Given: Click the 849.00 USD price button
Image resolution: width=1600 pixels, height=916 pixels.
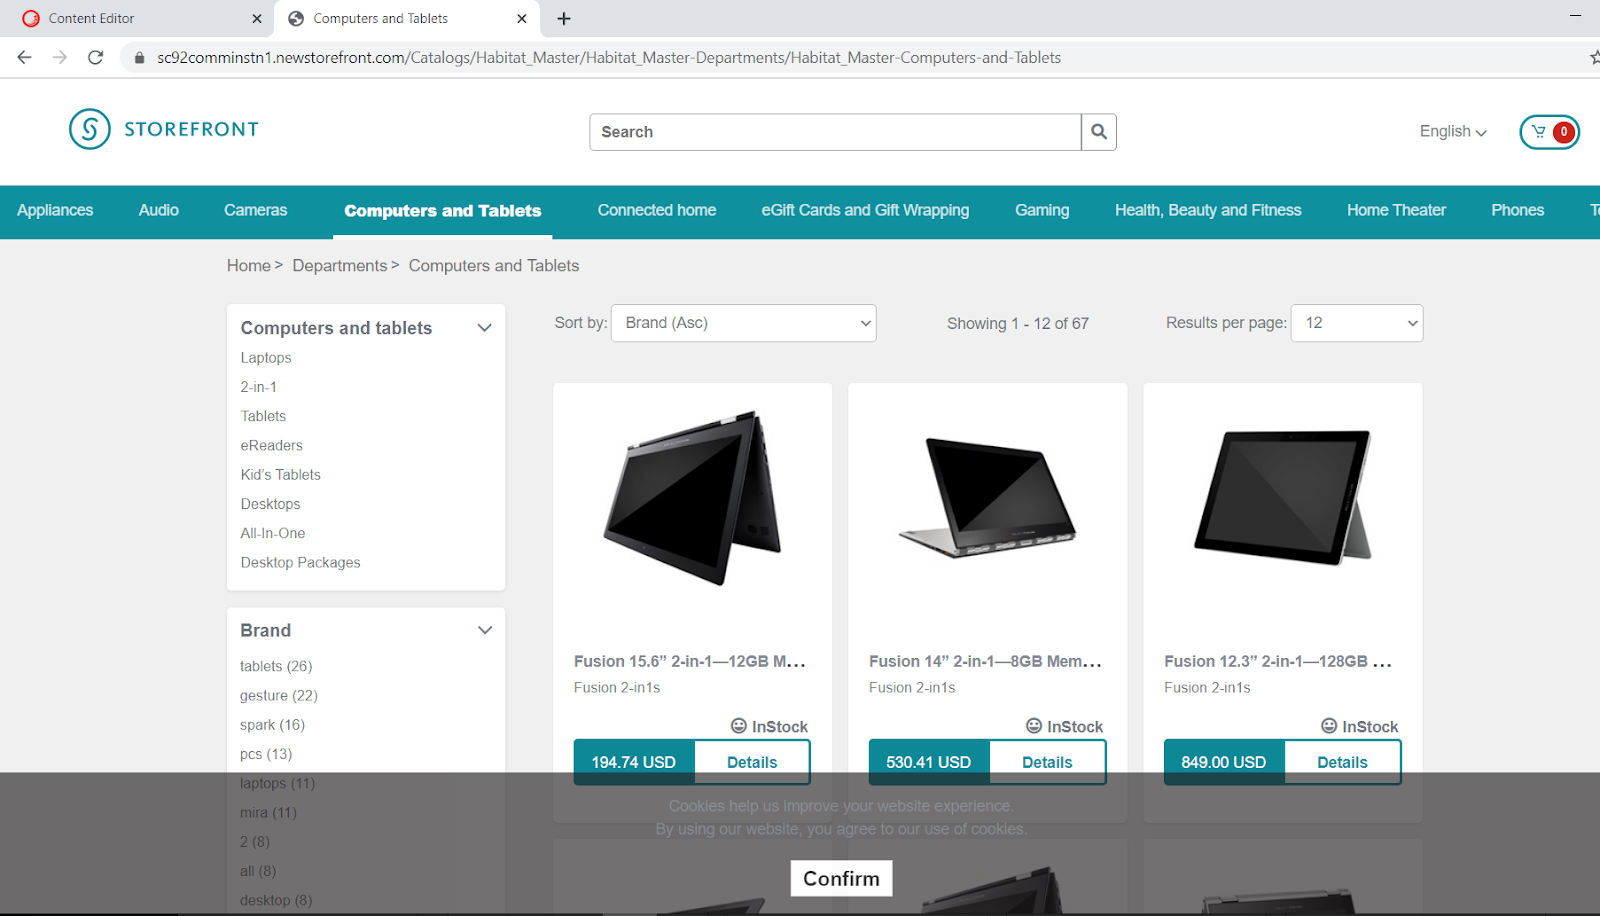Looking at the screenshot, I should (1224, 762).
